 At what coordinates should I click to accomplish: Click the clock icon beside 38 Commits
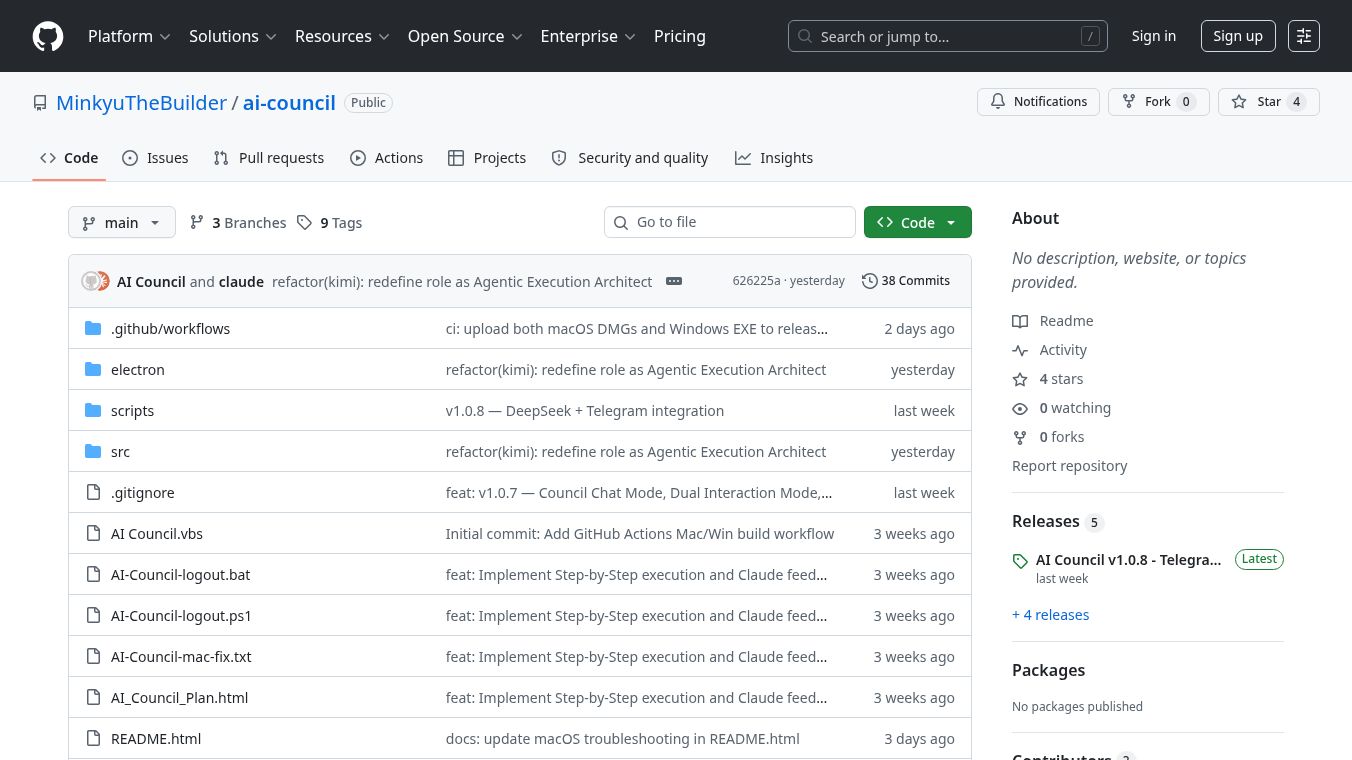pyautogui.click(x=870, y=281)
